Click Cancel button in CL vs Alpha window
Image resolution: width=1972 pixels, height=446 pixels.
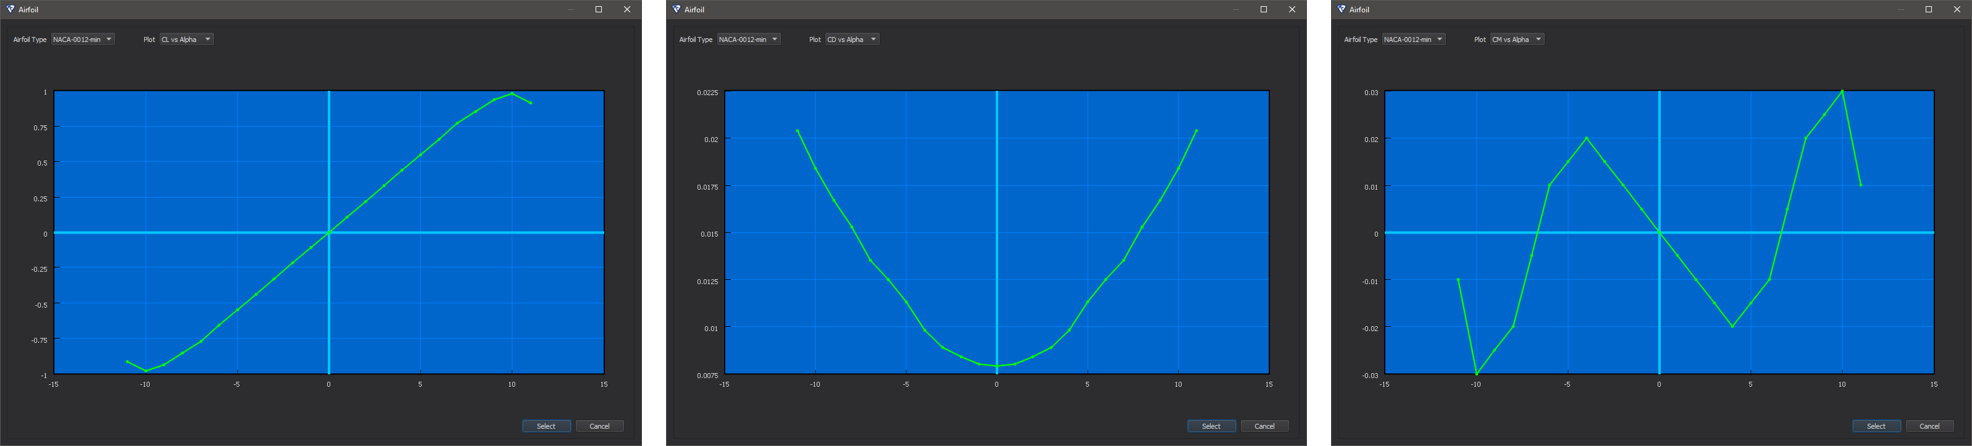point(600,426)
